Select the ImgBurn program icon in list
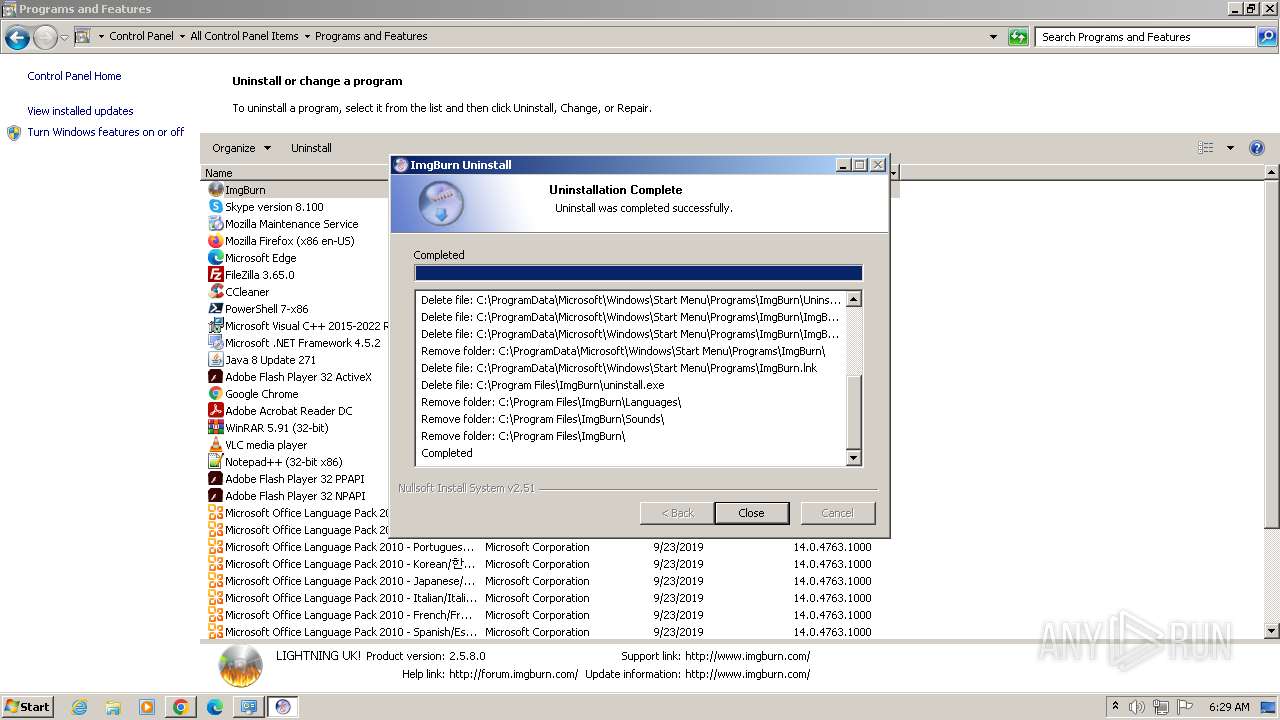 [x=215, y=190]
